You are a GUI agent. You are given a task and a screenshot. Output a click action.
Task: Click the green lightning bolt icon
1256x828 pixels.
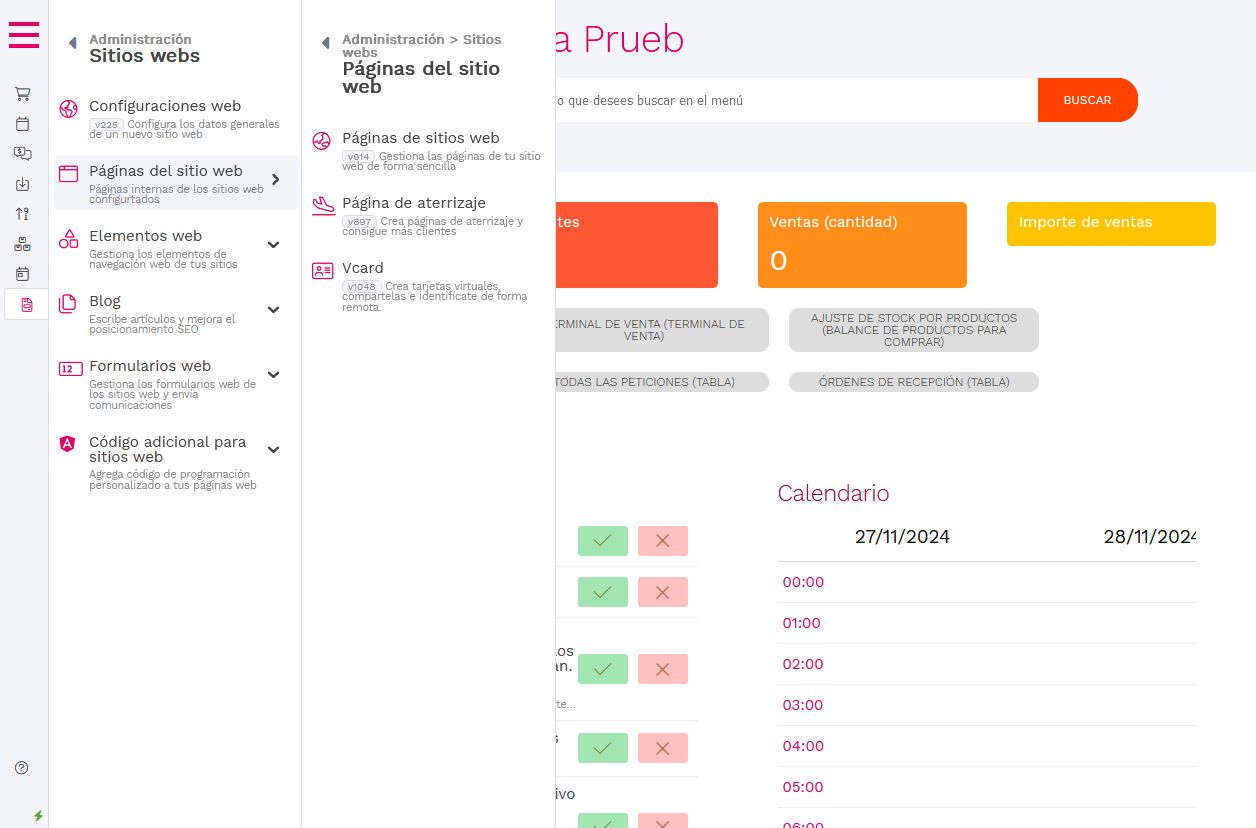point(38,815)
